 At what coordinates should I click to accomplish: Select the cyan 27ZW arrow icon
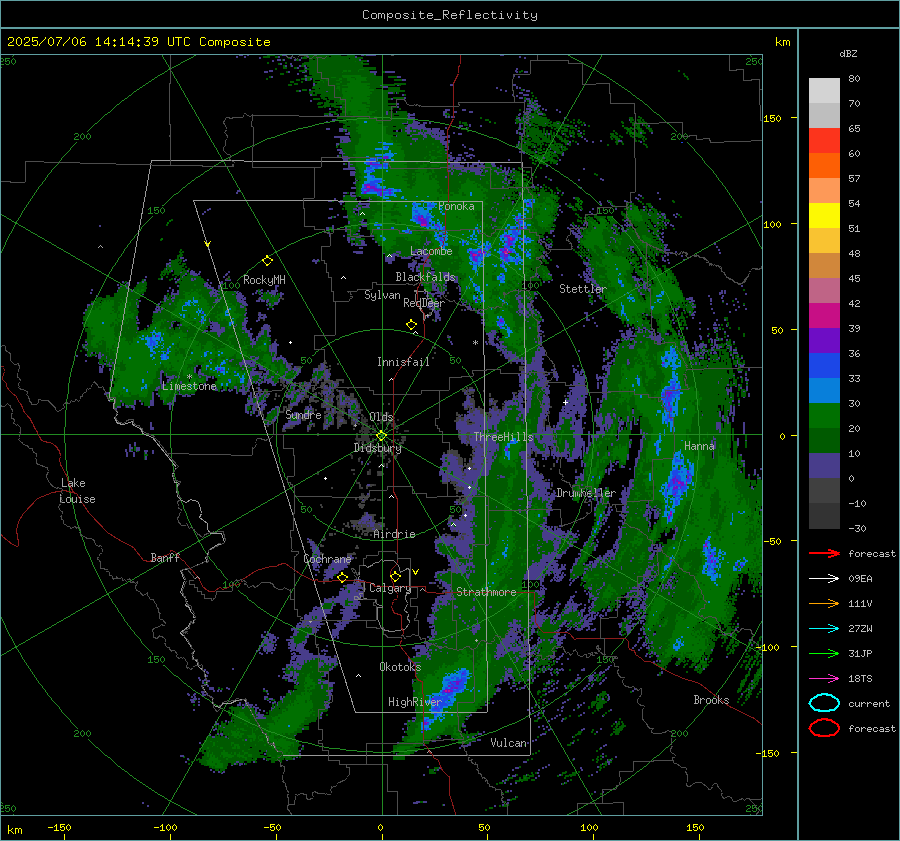coord(824,629)
